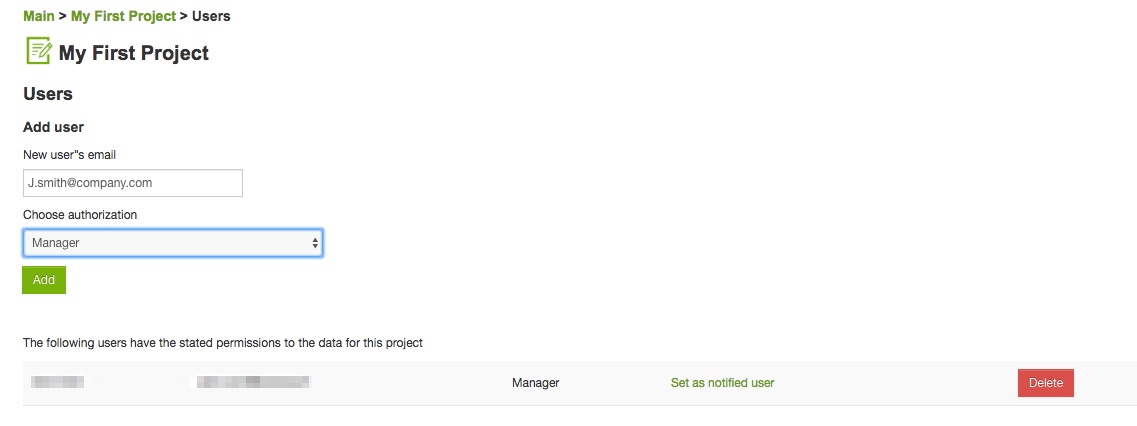The image size is (1137, 426).
Task: Click Set as notified user link
Action: (722, 382)
